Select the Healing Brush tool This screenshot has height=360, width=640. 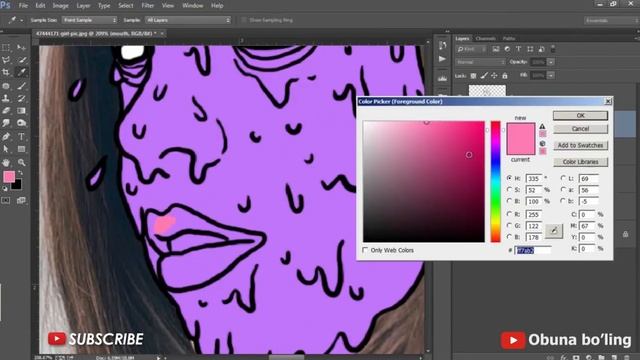(x=6, y=86)
